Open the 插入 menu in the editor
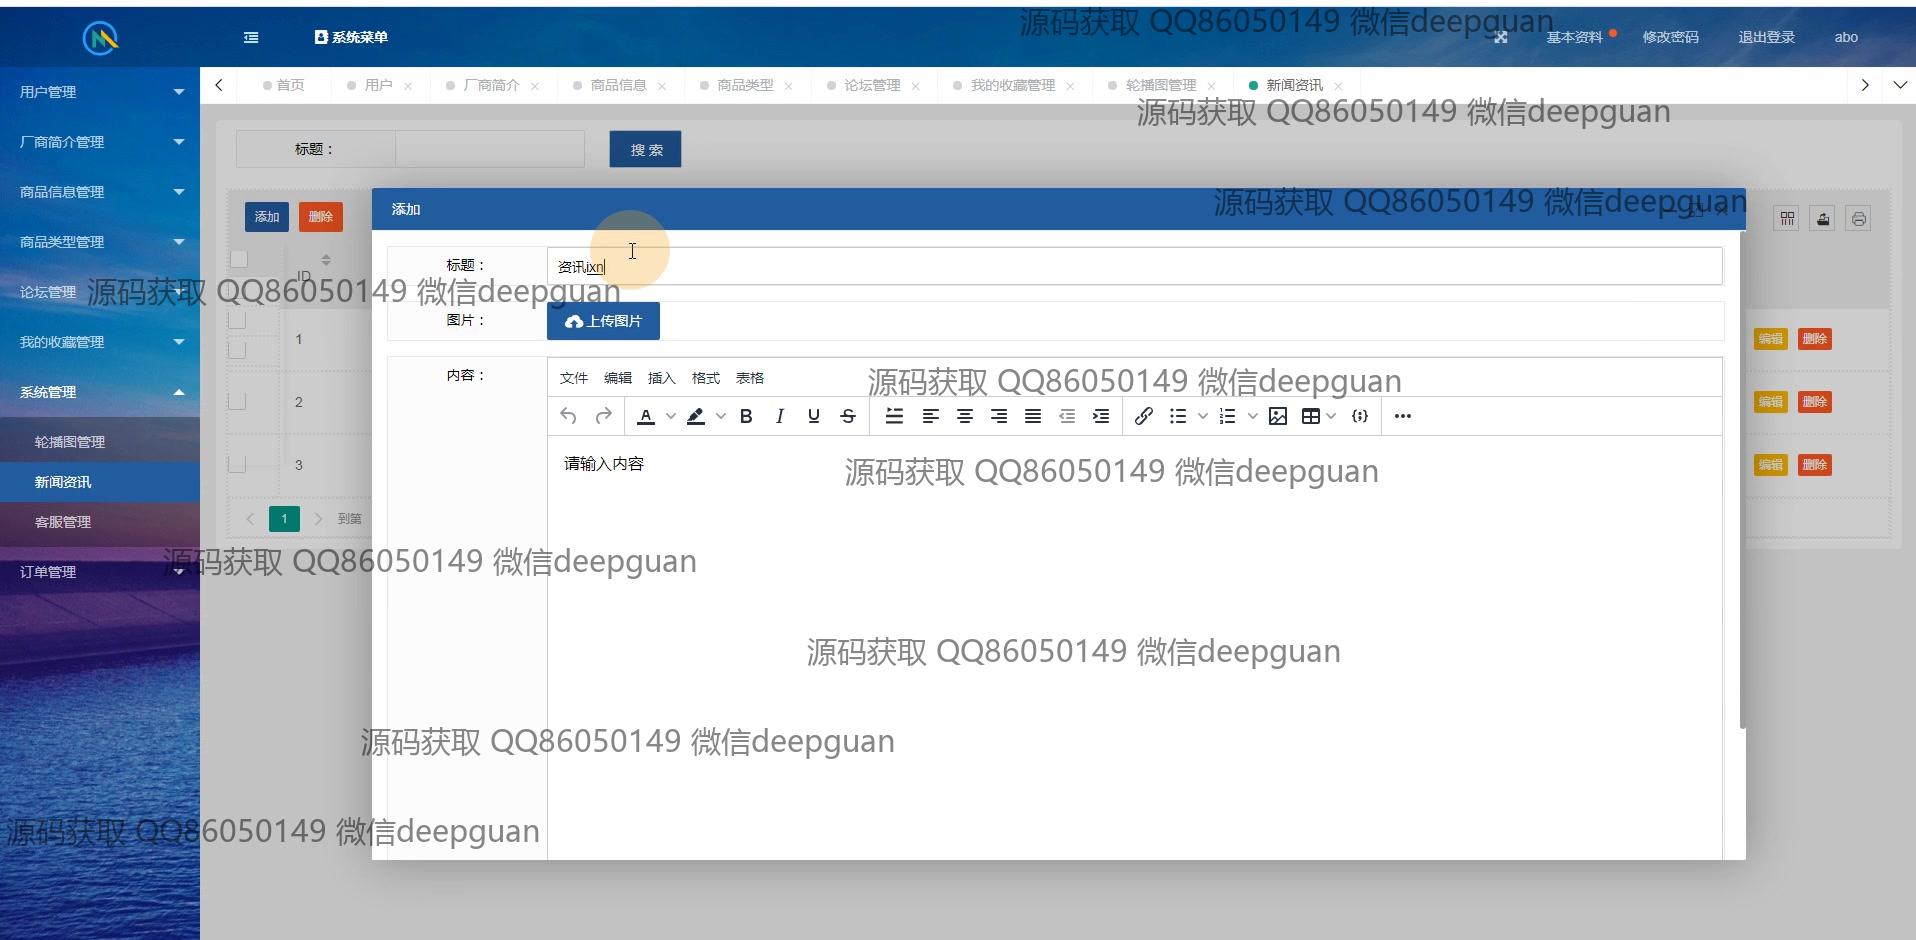Image resolution: width=1916 pixels, height=940 pixels. (x=661, y=378)
